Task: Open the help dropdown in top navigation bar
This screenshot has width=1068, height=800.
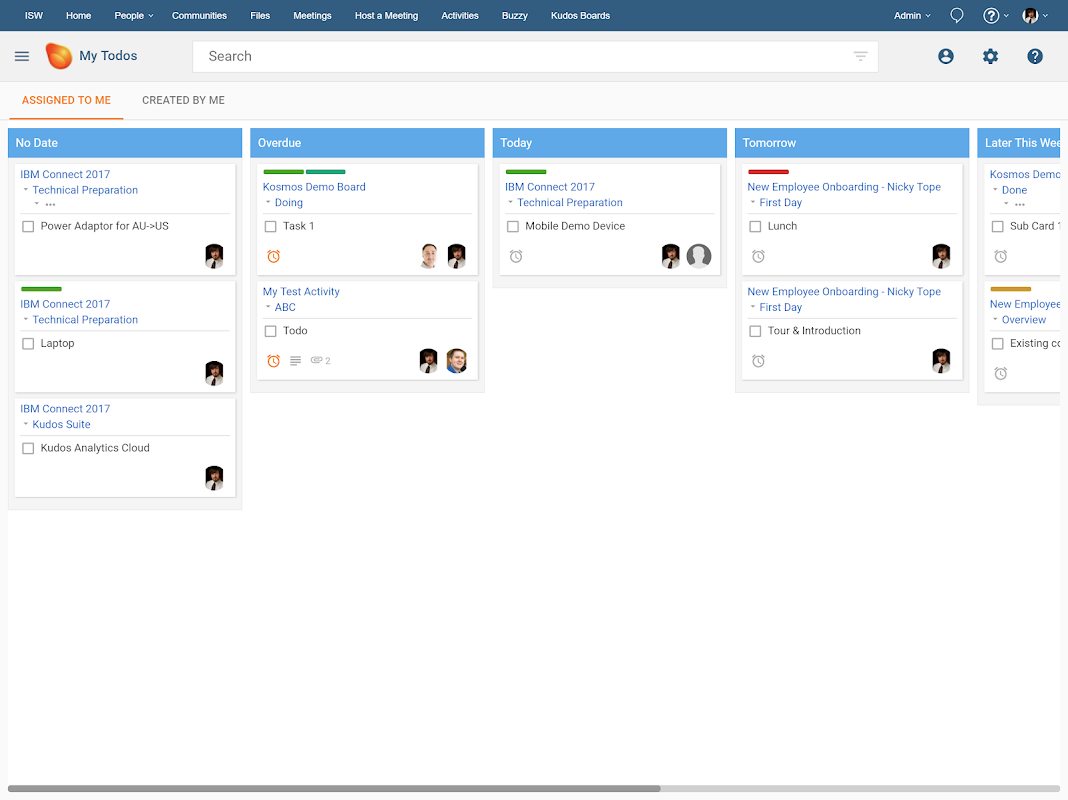Action: tap(995, 16)
